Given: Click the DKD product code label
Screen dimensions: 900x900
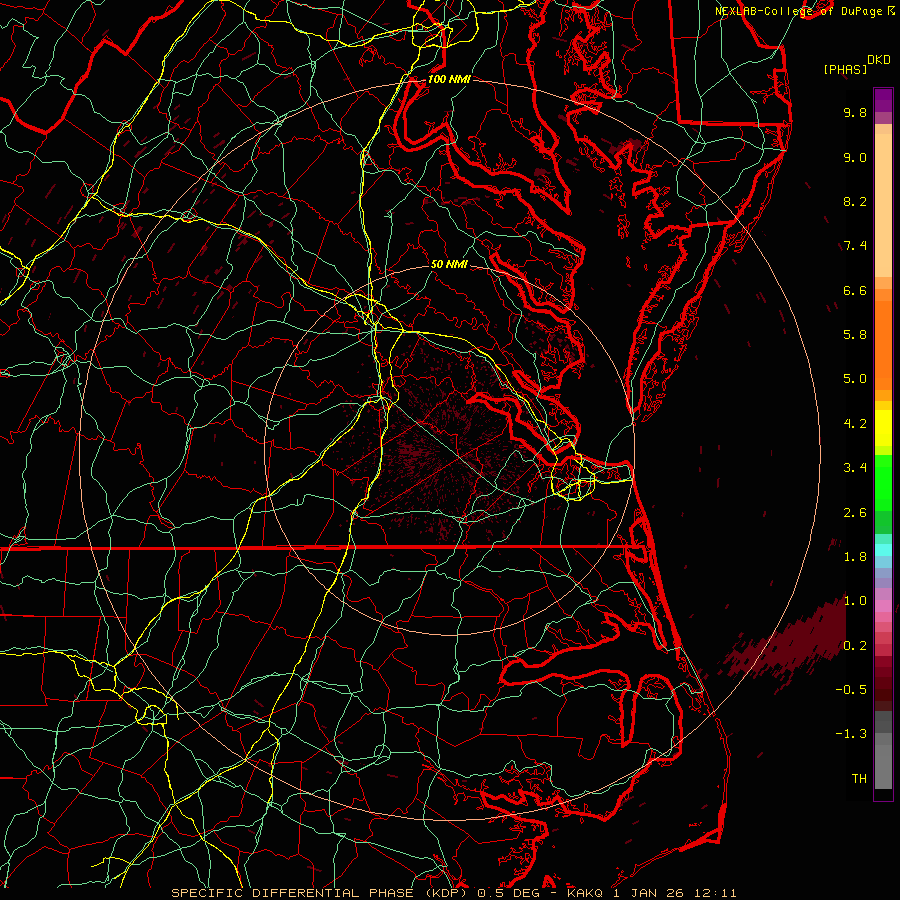Looking at the screenshot, I should pos(878,60).
